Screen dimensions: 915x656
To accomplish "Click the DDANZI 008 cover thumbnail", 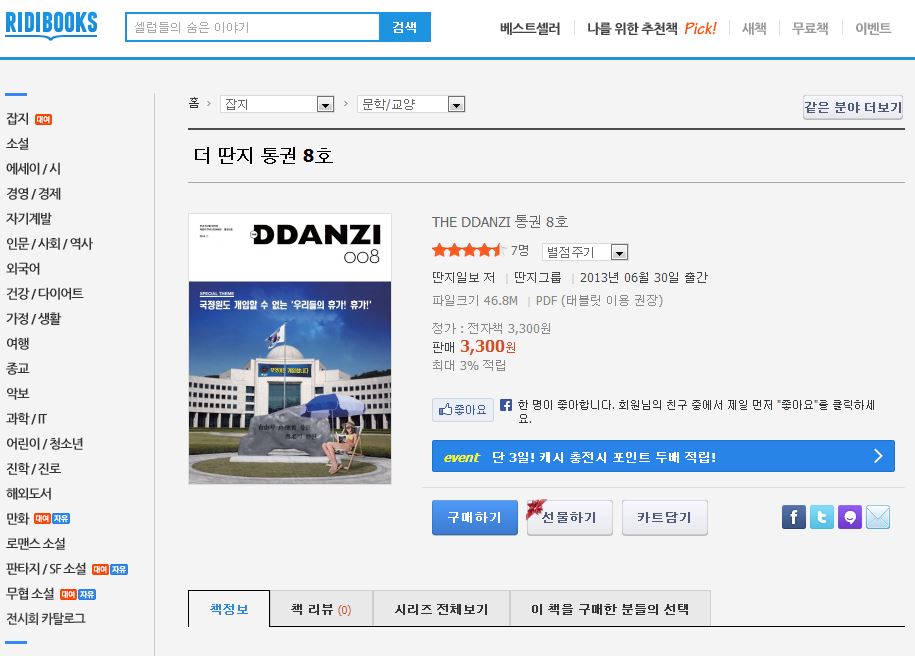I will pos(290,348).
